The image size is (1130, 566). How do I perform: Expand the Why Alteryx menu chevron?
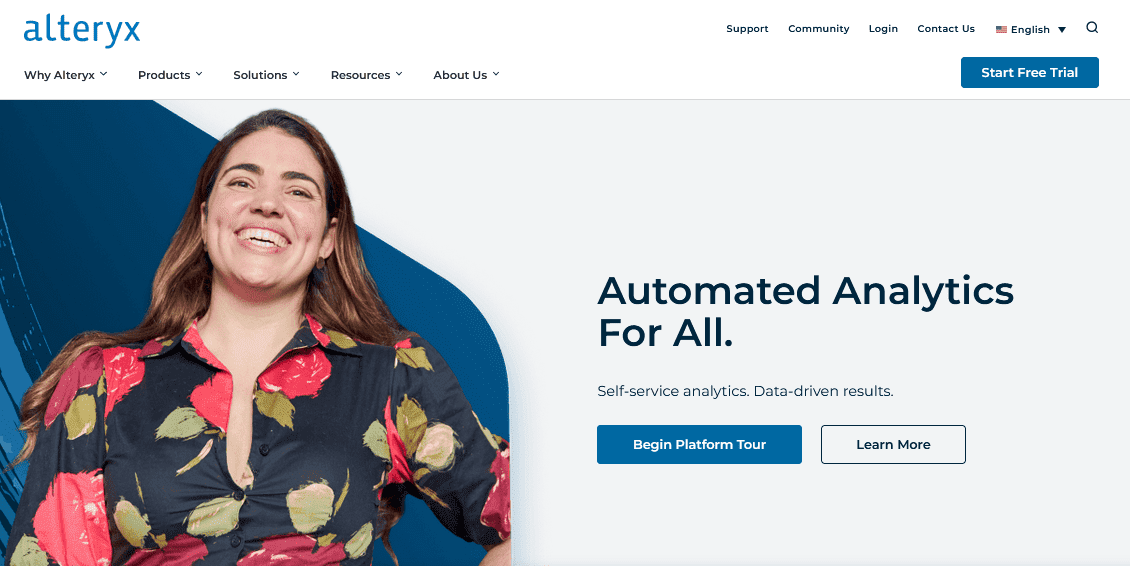pyautogui.click(x=104, y=74)
